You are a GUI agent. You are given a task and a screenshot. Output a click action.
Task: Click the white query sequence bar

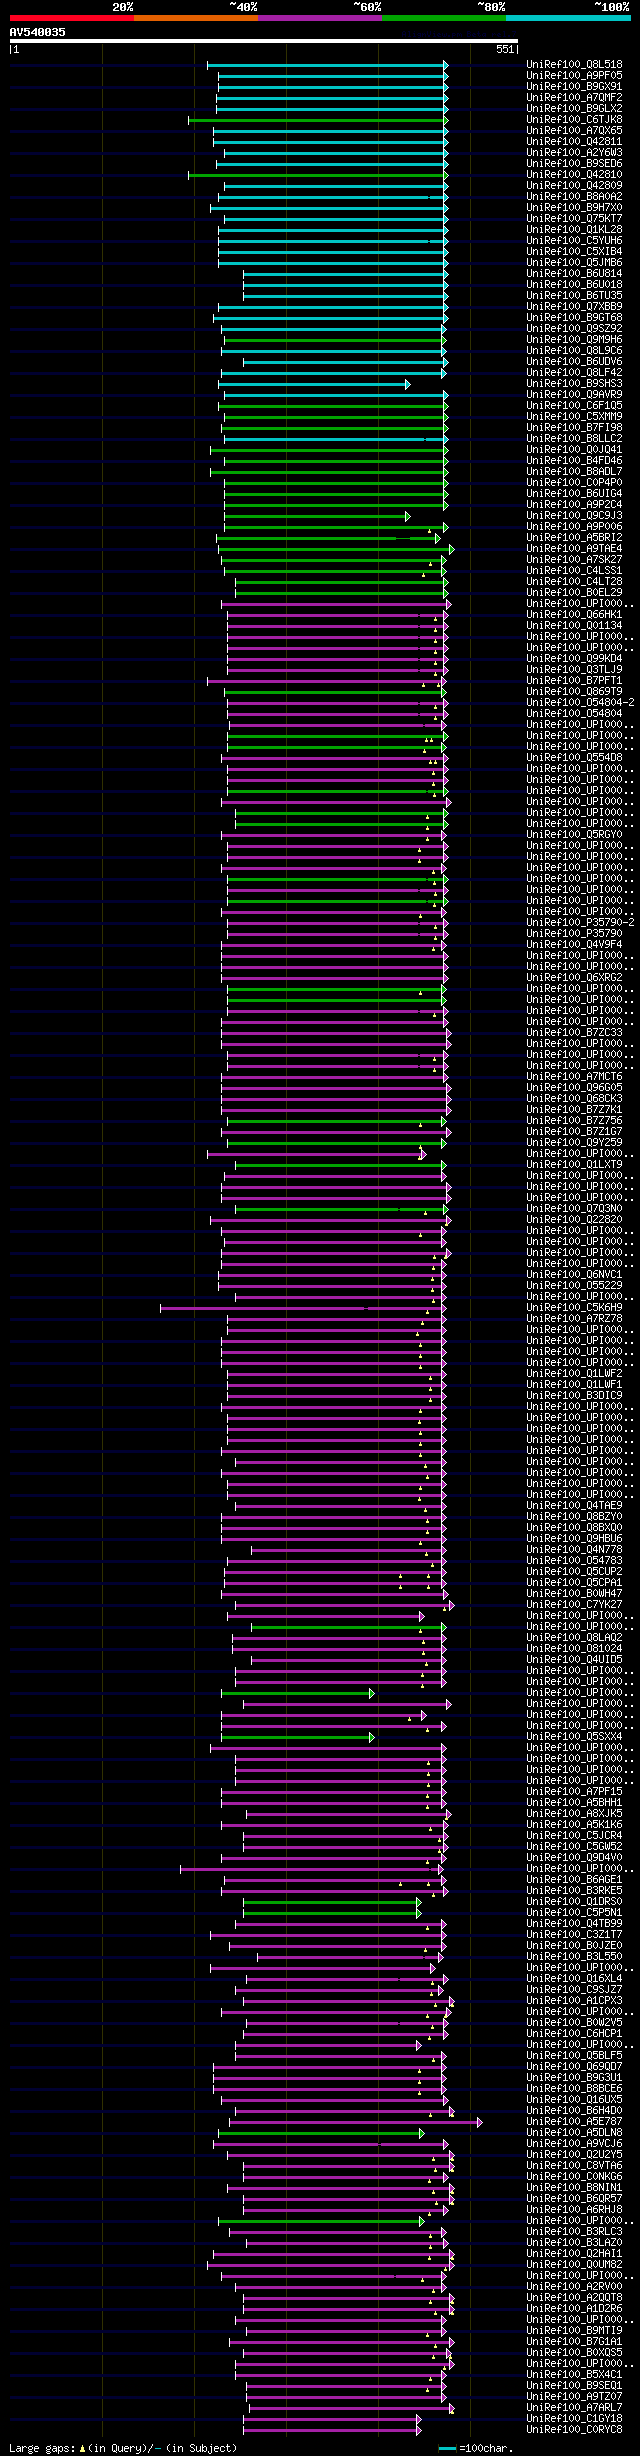[x=264, y=41]
